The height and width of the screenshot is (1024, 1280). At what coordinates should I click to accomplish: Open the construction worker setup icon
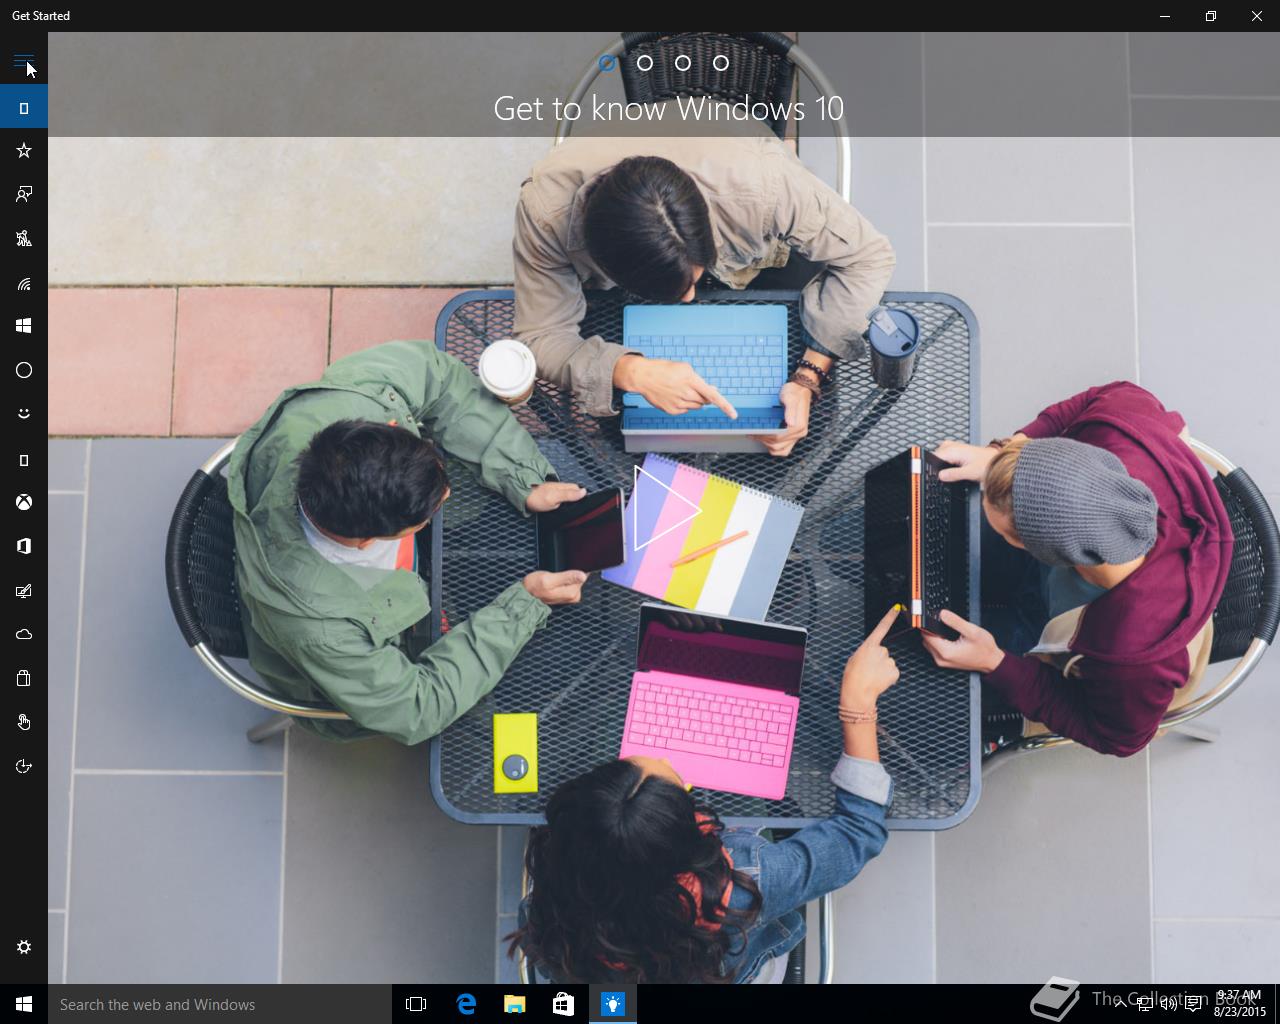coord(24,238)
